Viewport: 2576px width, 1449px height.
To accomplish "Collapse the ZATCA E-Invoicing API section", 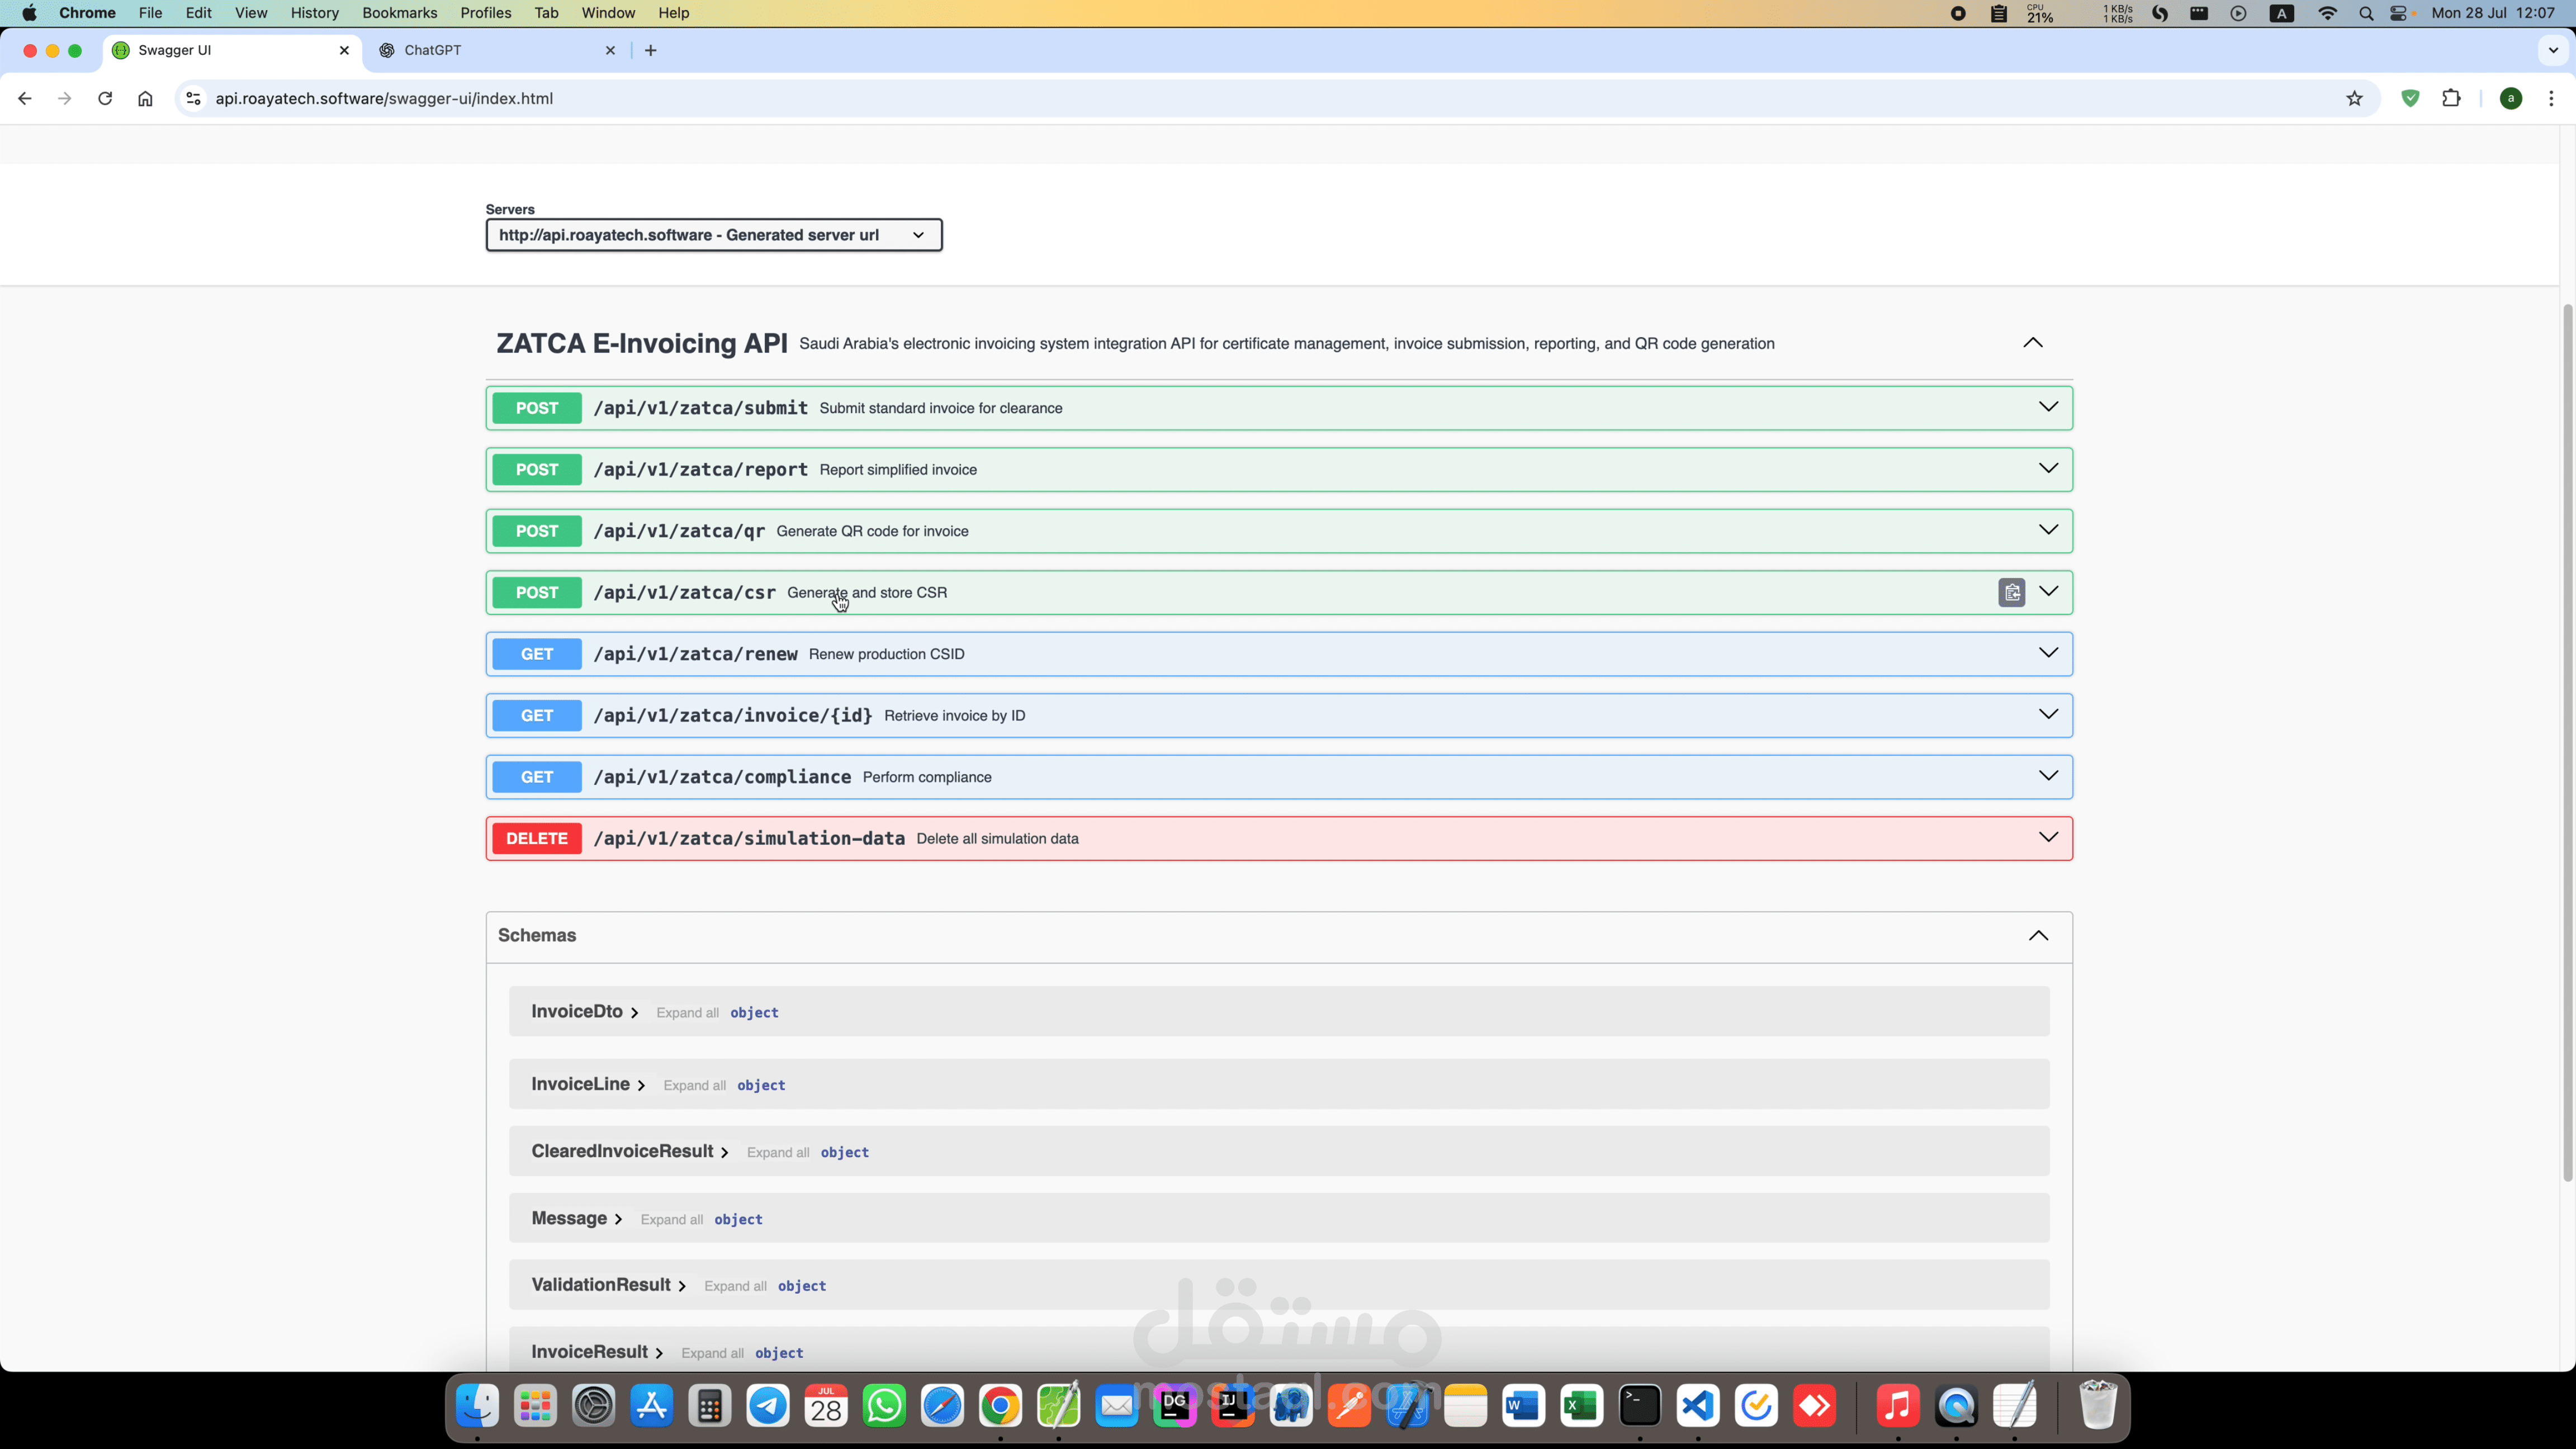I will (x=2032, y=343).
